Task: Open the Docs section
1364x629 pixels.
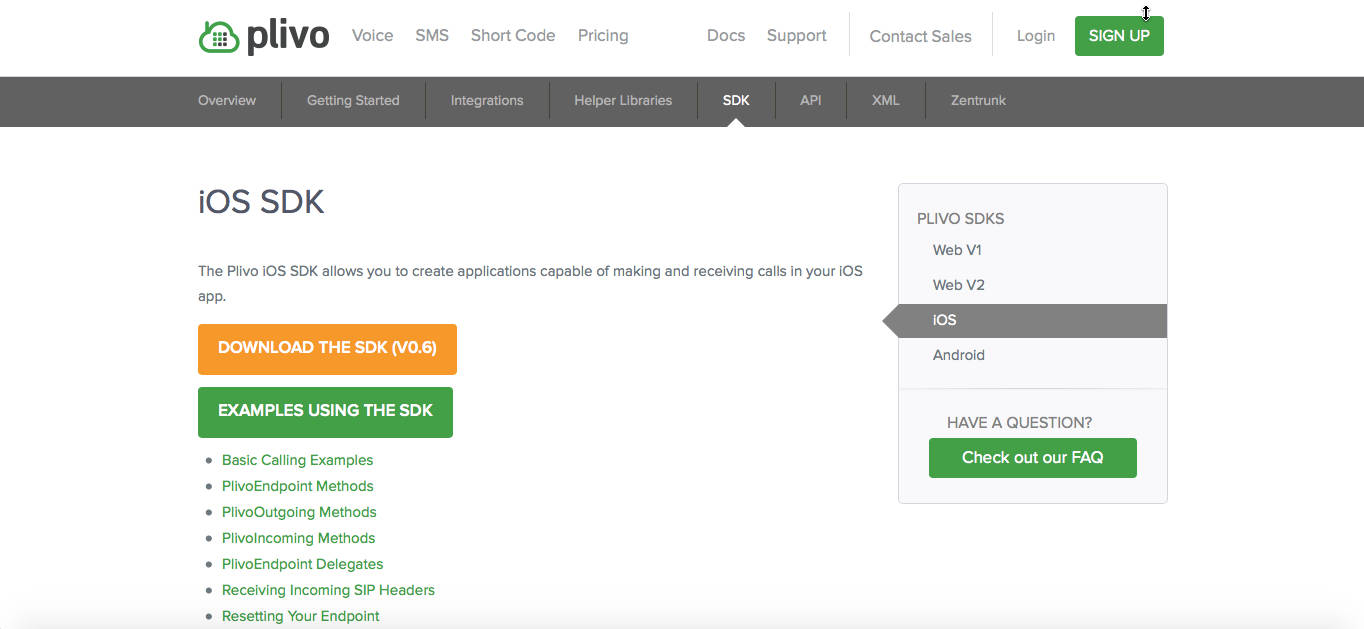Action: click(x=726, y=35)
